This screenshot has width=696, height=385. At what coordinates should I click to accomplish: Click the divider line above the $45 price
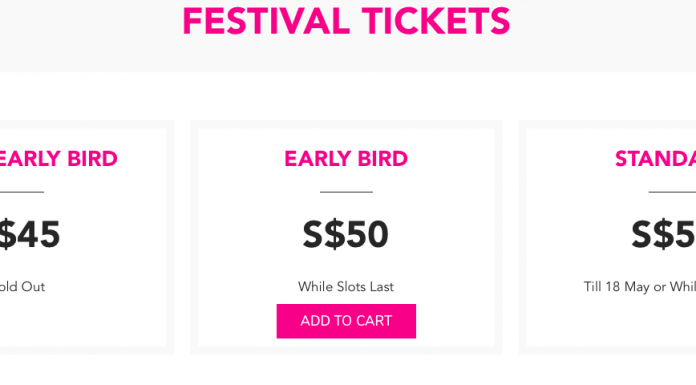click(22, 192)
